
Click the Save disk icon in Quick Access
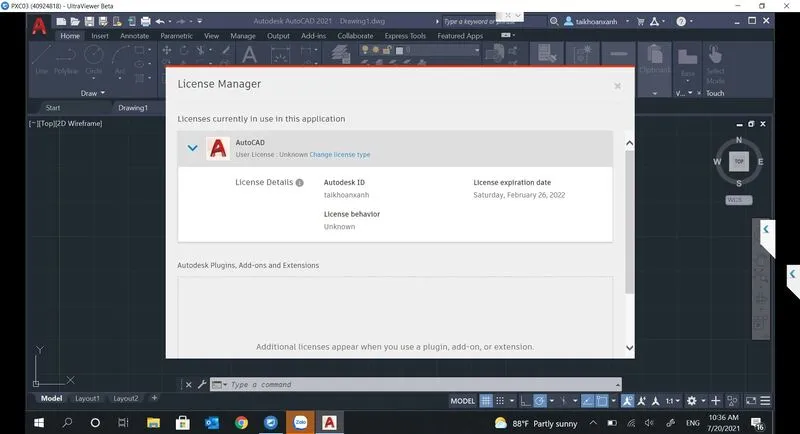coord(89,21)
